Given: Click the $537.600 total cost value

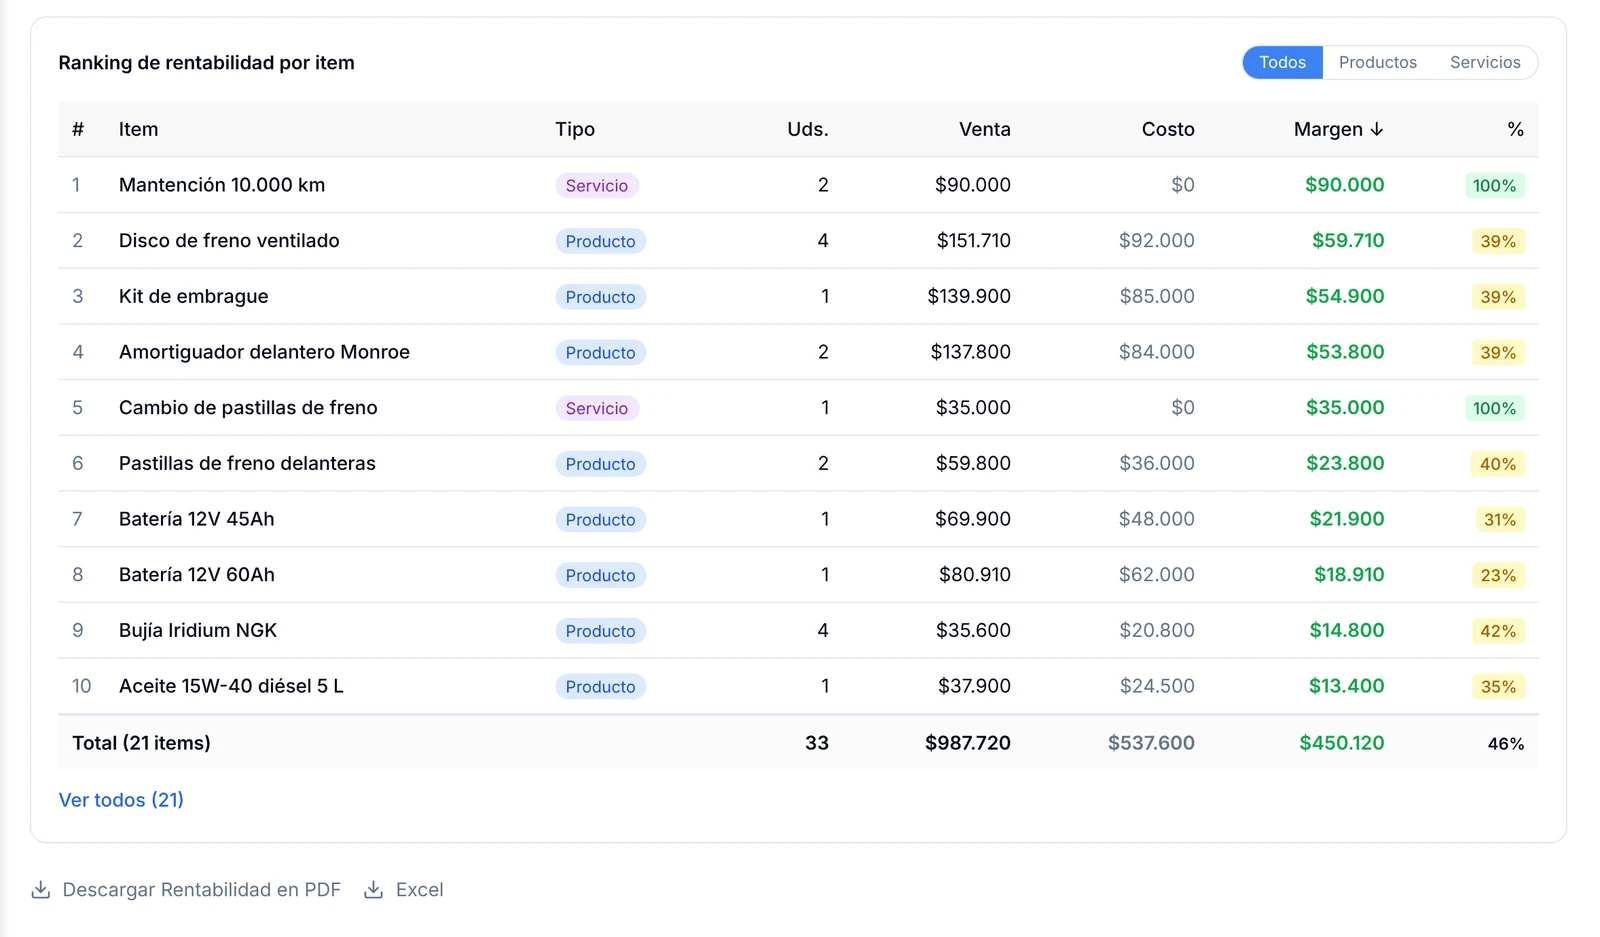Looking at the screenshot, I should (1151, 743).
